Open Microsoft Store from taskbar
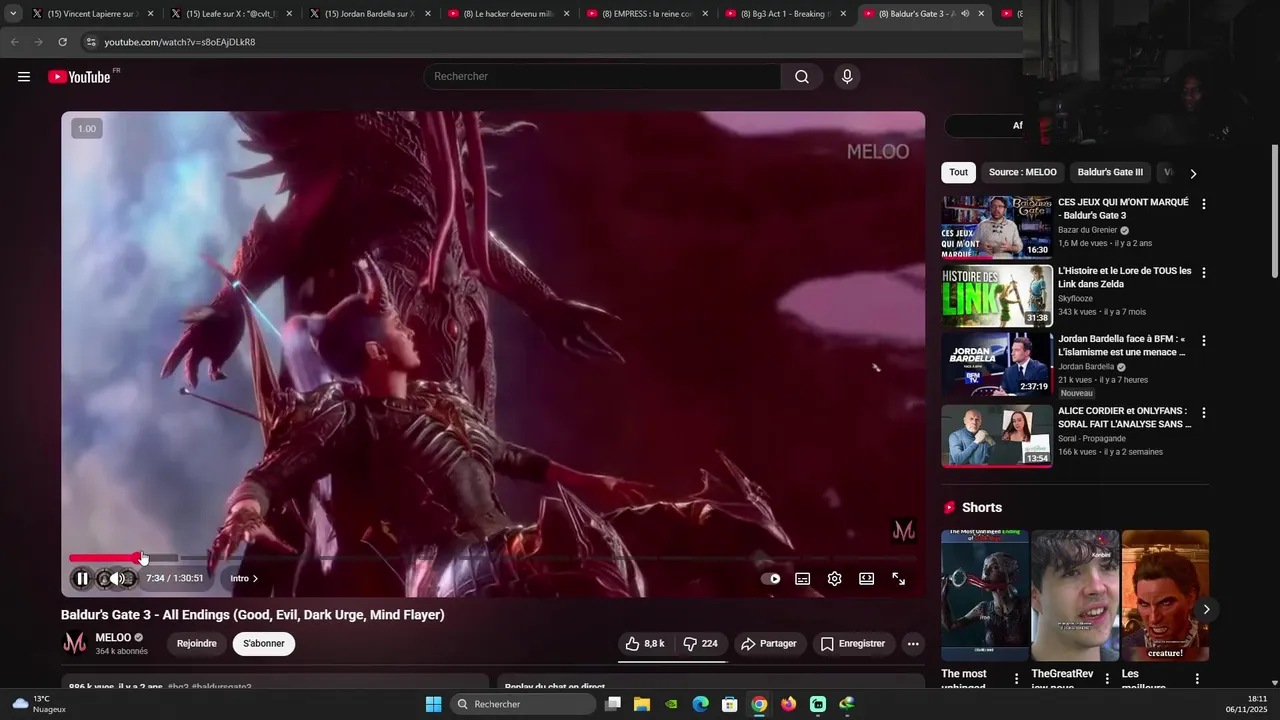 [730, 704]
